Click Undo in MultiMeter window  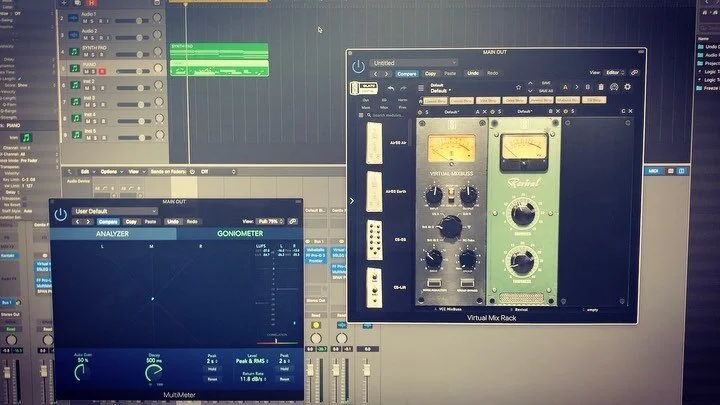[173, 222]
